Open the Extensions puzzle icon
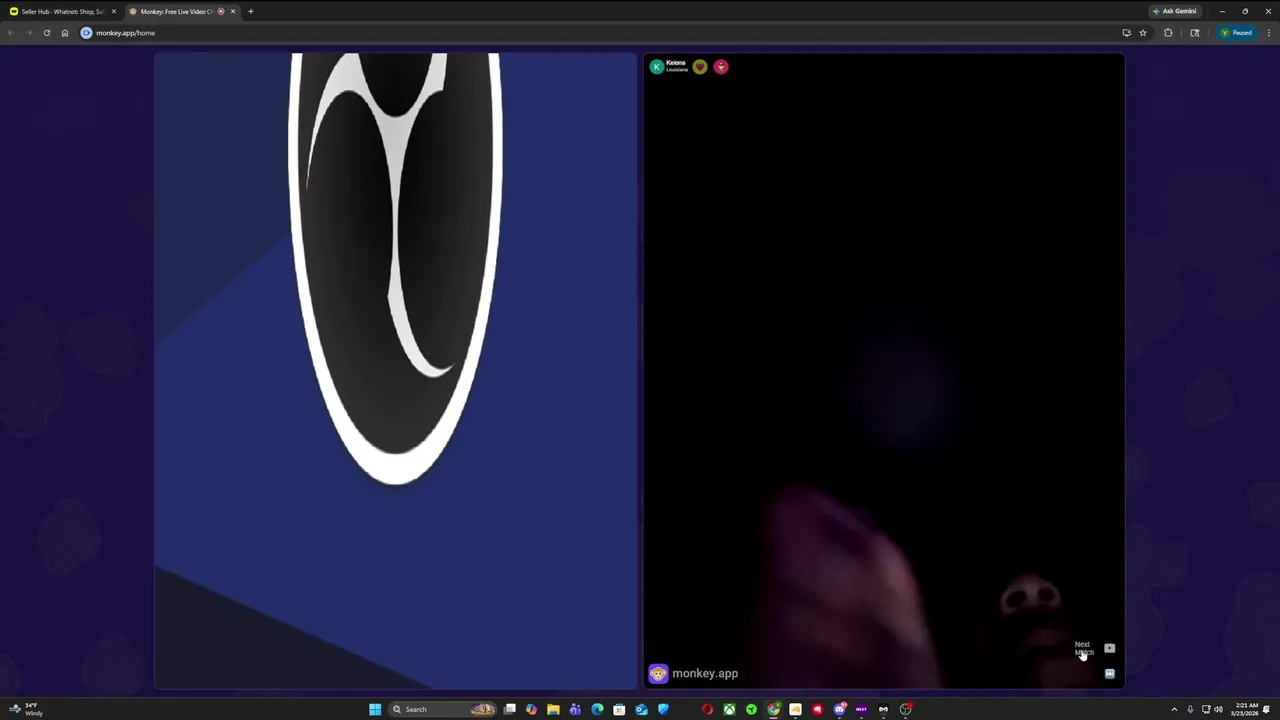Viewport: 1280px width, 720px height. click(1168, 33)
